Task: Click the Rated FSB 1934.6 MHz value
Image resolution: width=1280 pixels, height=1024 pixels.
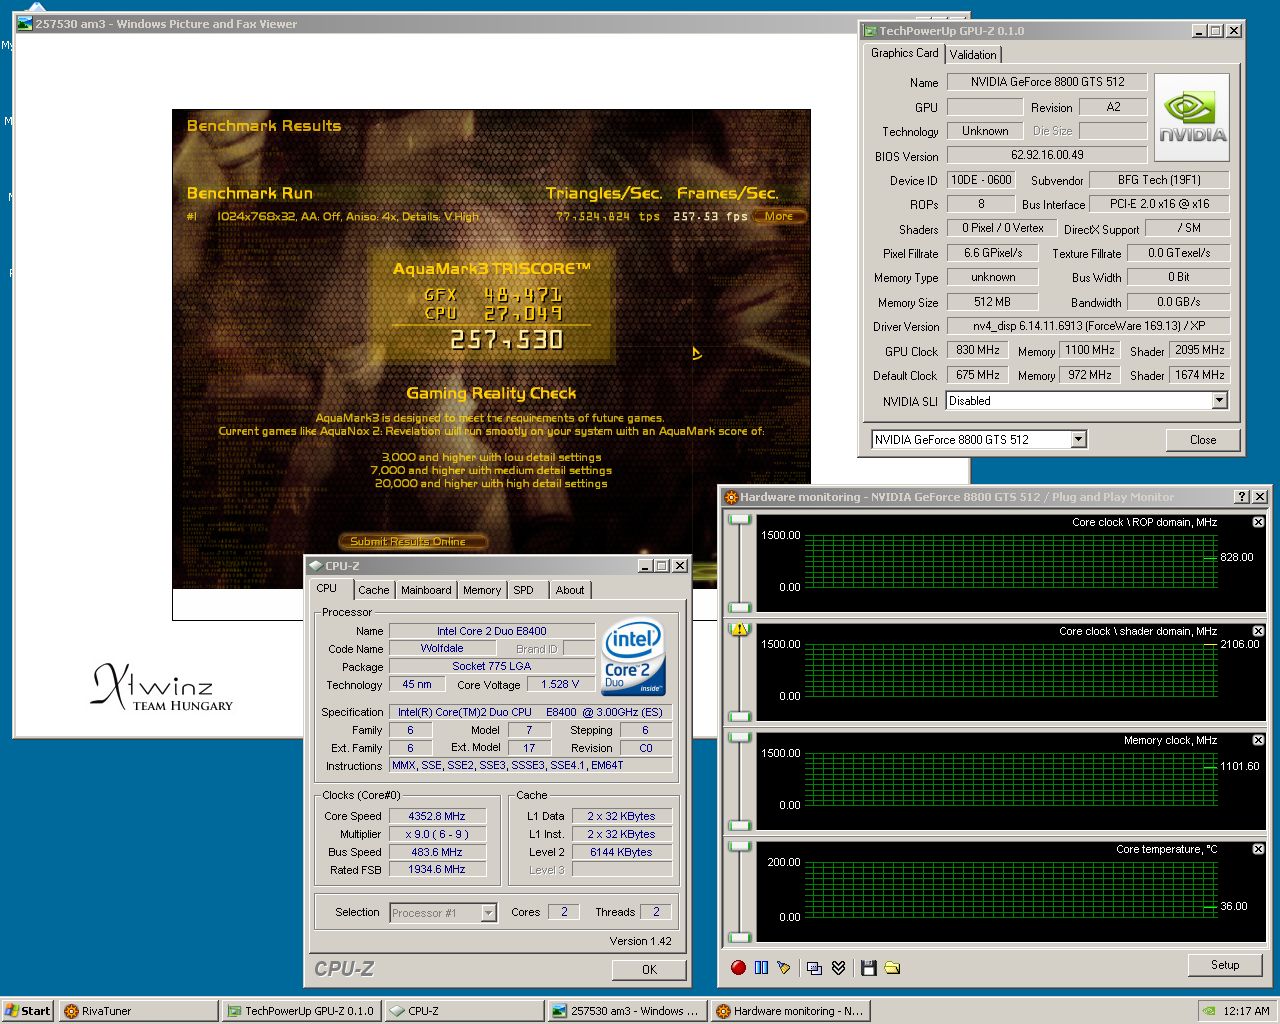Action: pyautogui.click(x=437, y=870)
